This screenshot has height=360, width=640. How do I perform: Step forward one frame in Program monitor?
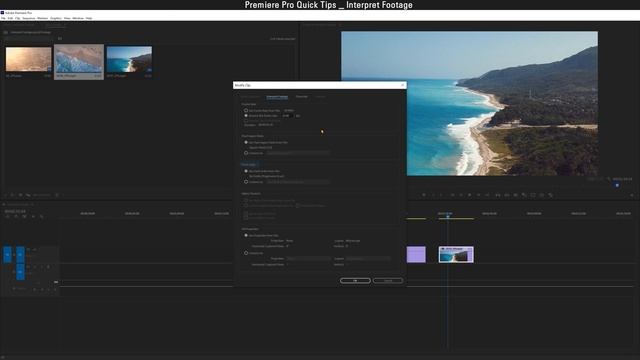[478, 195]
